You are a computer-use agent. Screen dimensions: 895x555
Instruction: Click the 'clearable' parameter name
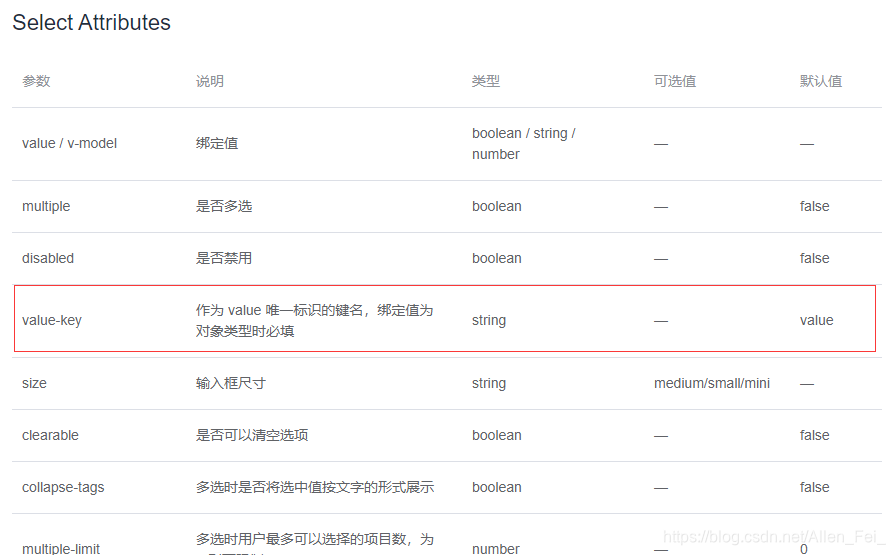click(x=50, y=435)
